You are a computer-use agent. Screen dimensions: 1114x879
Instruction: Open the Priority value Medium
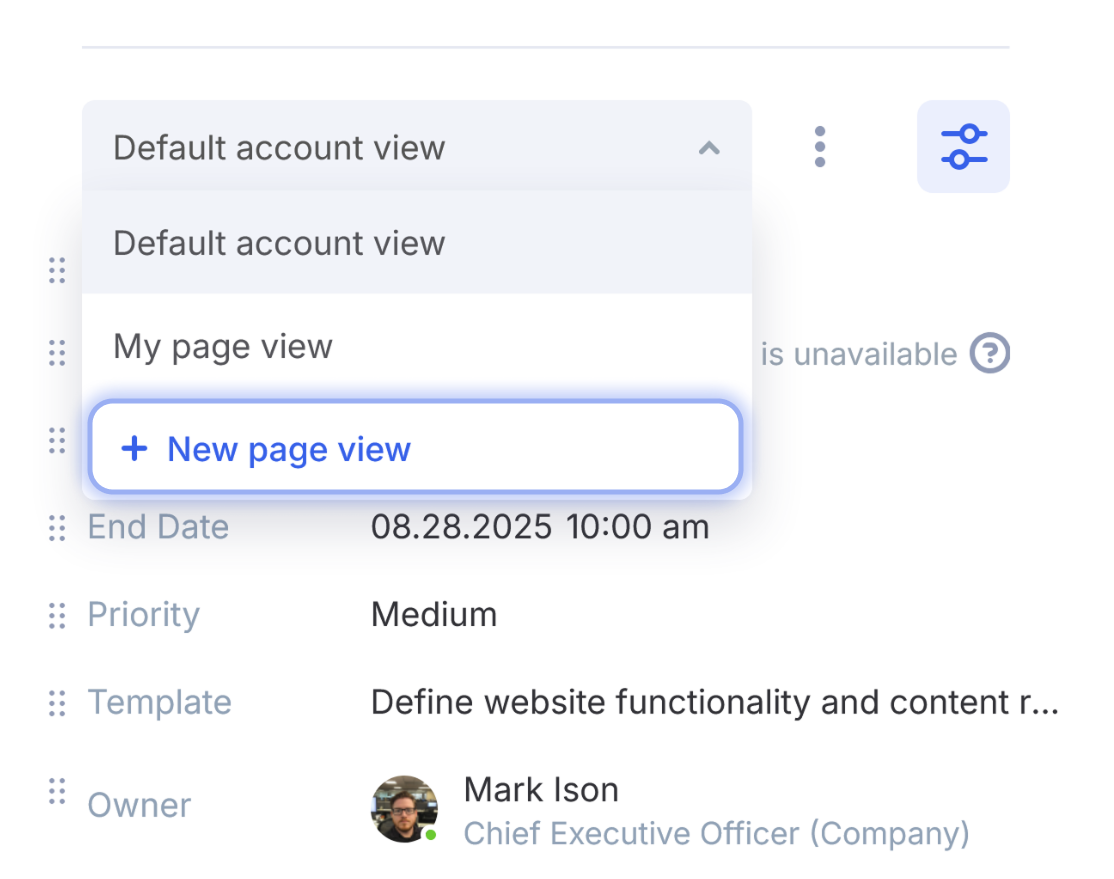click(x=434, y=614)
